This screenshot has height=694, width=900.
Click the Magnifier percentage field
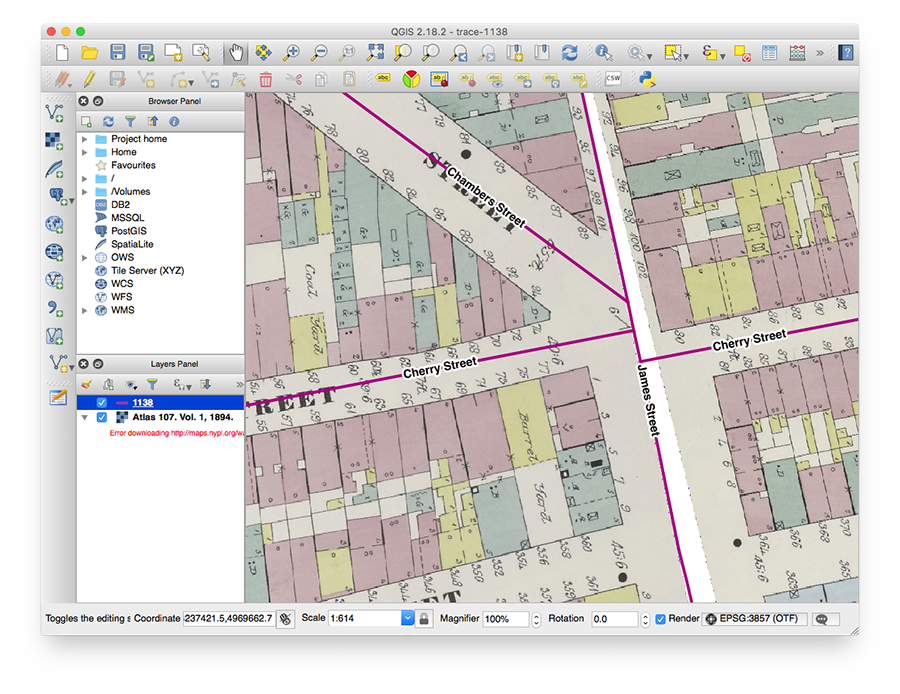506,619
